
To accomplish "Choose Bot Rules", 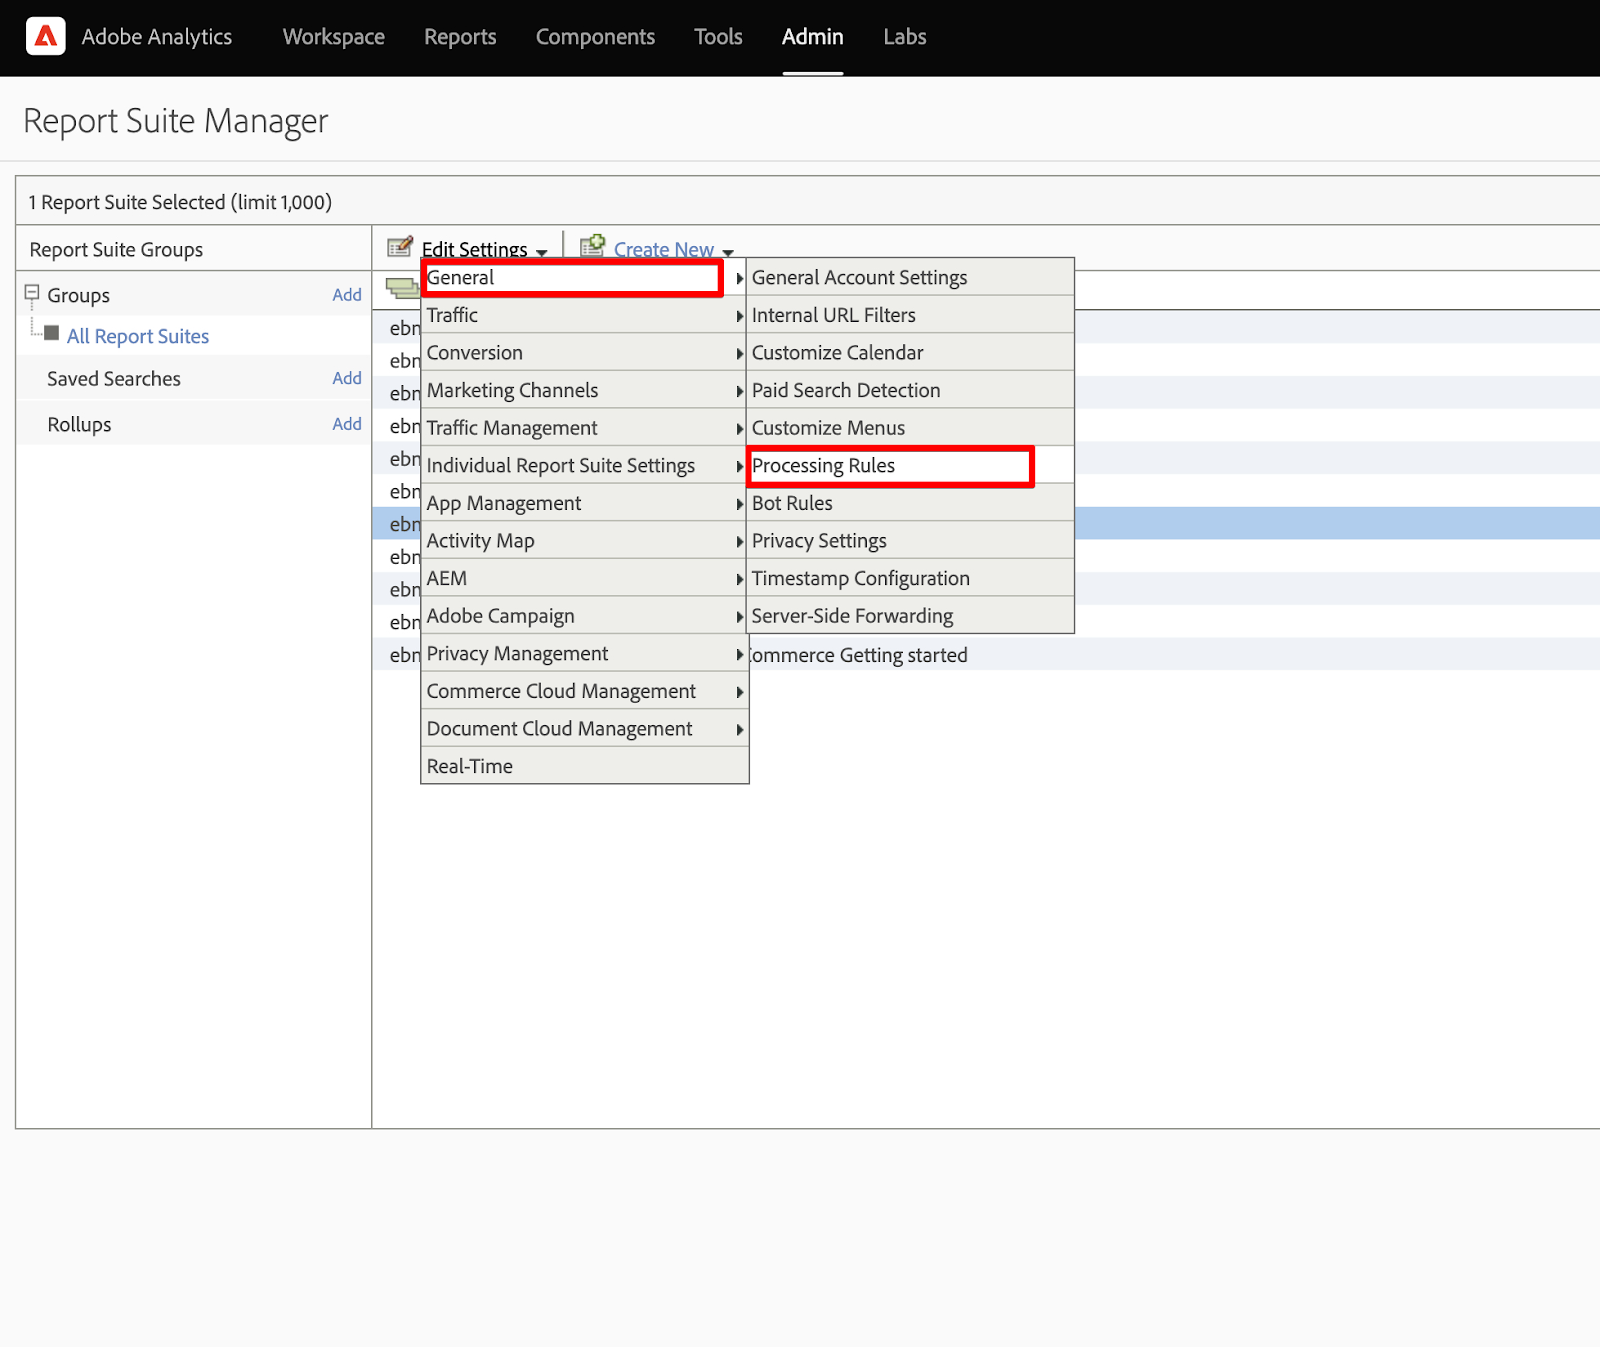I will 911,503.
